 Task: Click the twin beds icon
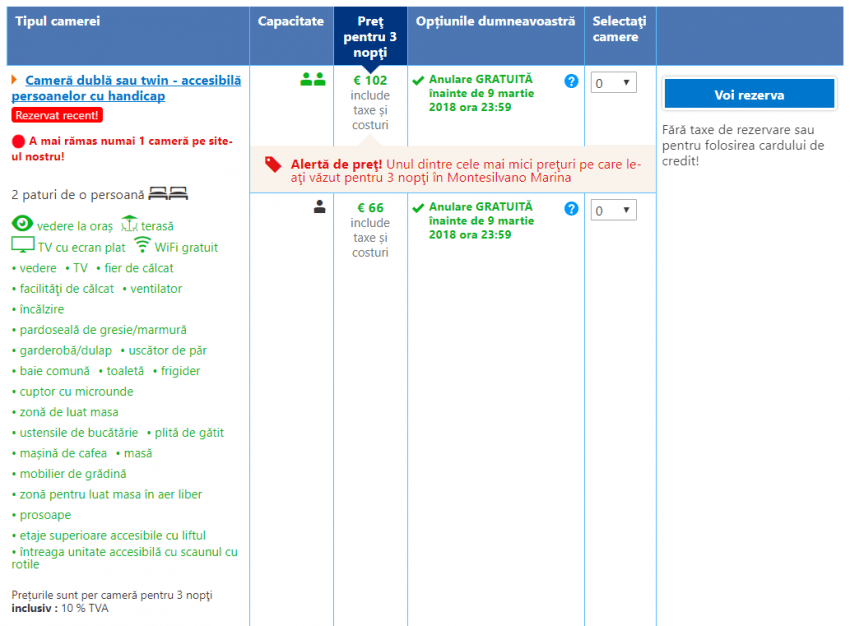(x=168, y=193)
